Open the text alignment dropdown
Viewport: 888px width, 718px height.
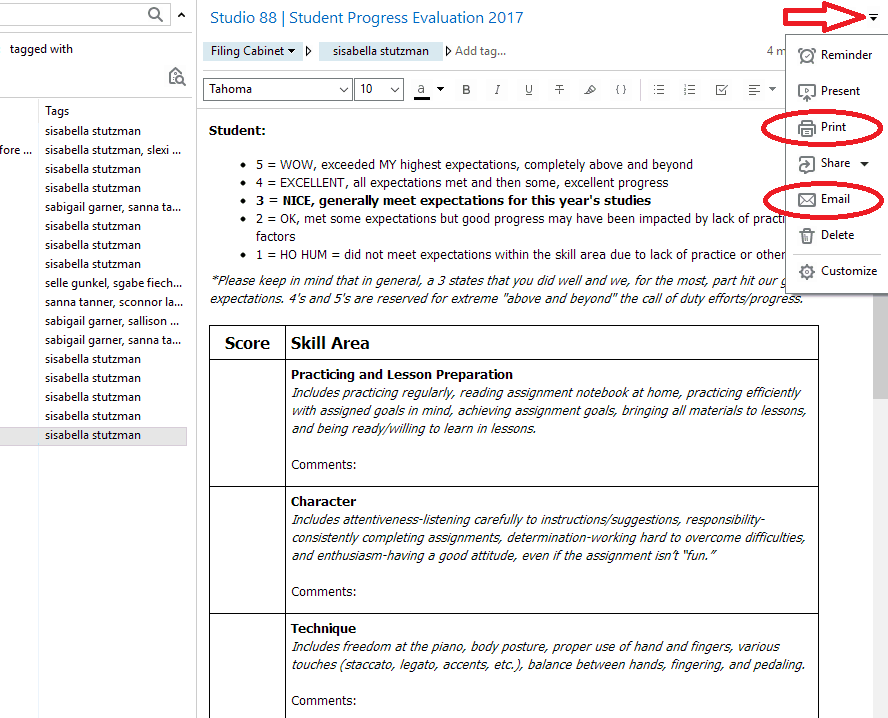[762, 90]
